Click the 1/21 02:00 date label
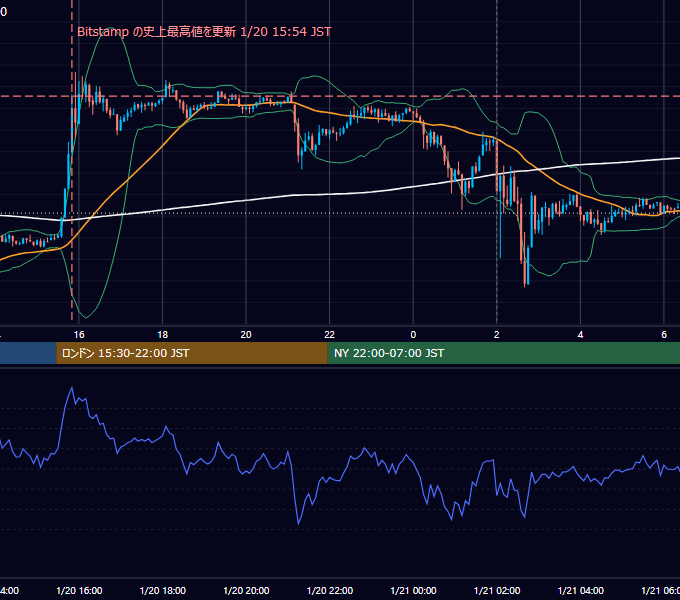This screenshot has height=600, width=680. coord(497,590)
